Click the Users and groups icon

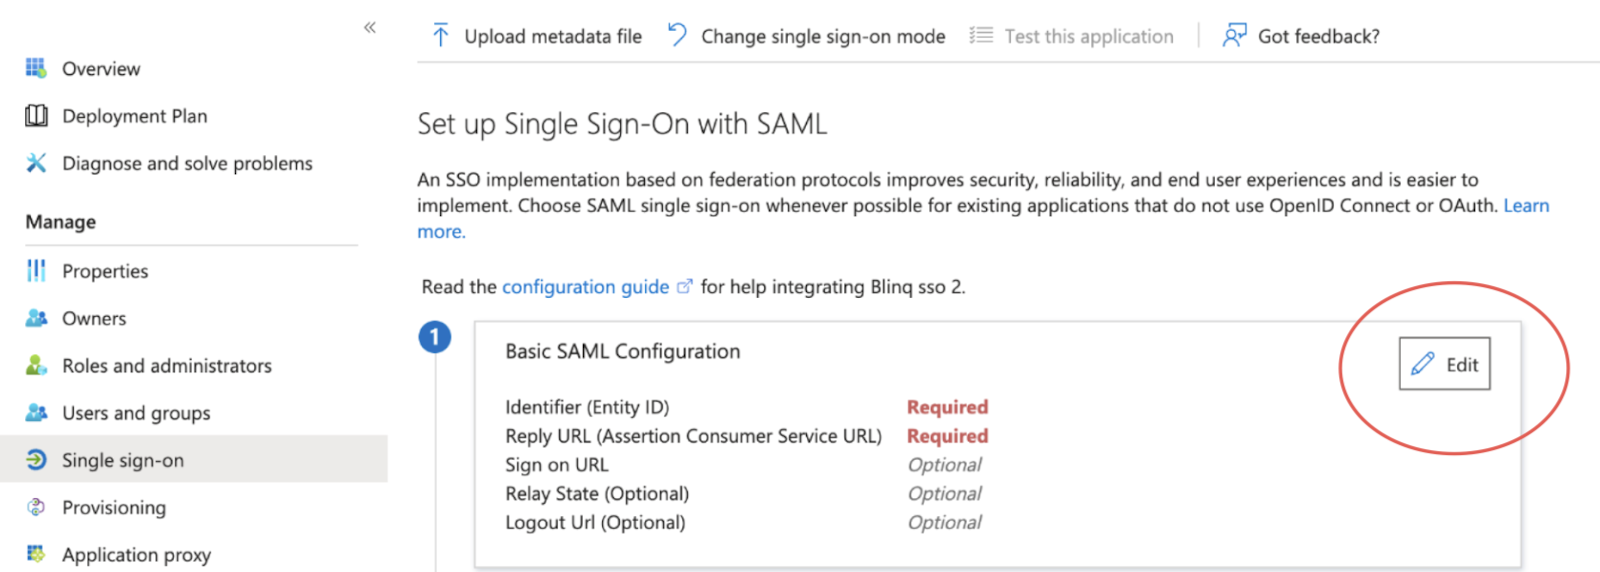36,412
